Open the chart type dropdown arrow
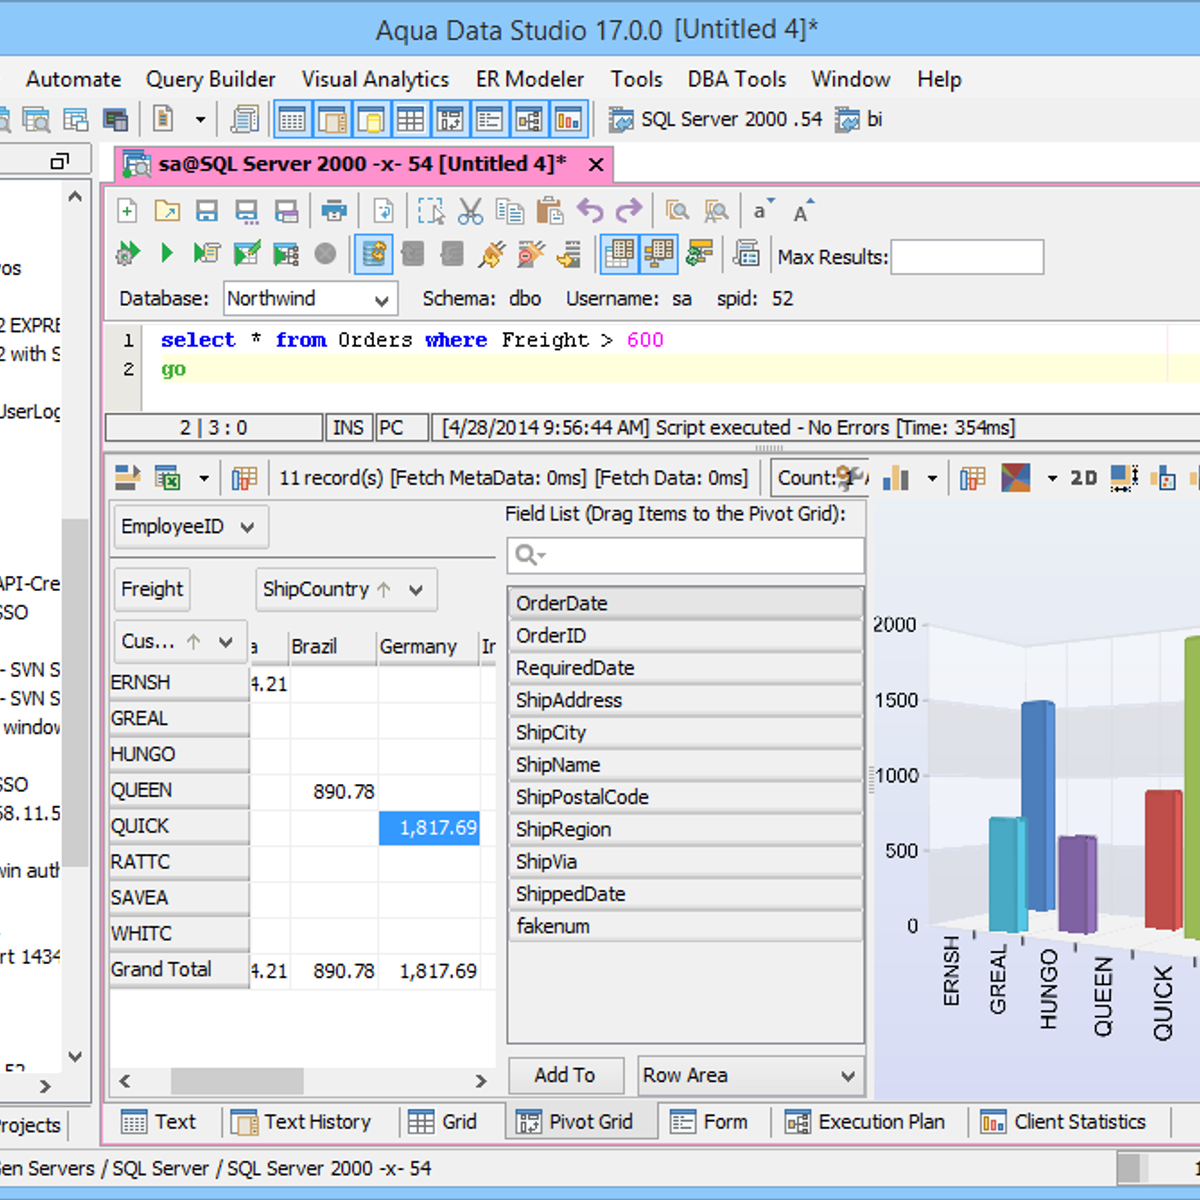Image resolution: width=1200 pixels, height=1200 pixels. click(x=932, y=479)
